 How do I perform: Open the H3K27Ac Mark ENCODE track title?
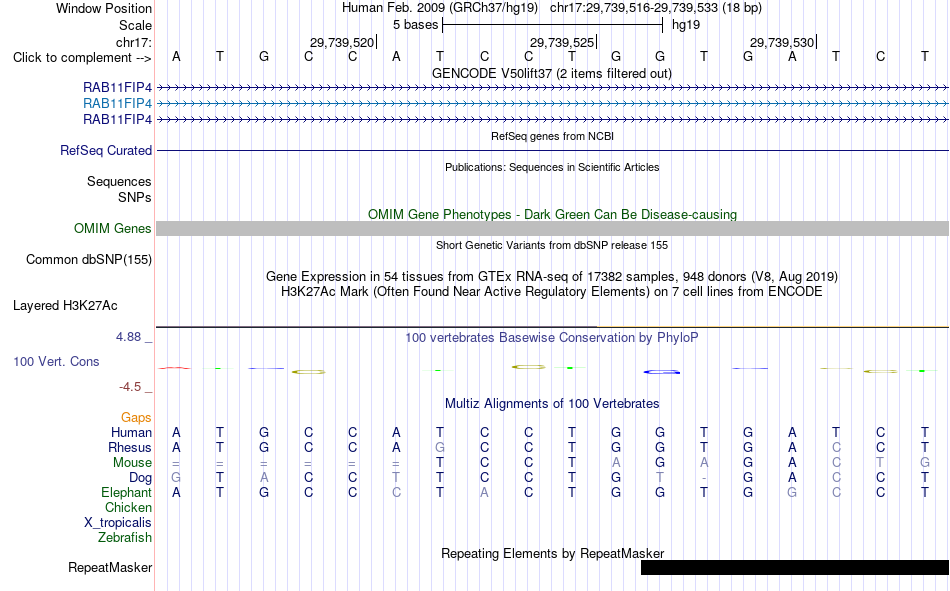click(x=552, y=292)
